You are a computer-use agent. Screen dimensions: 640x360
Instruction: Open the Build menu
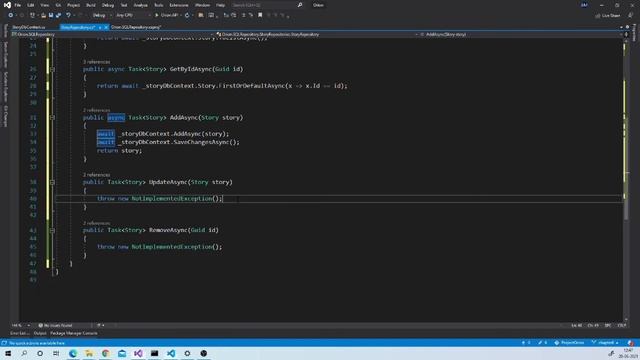click(91, 5)
